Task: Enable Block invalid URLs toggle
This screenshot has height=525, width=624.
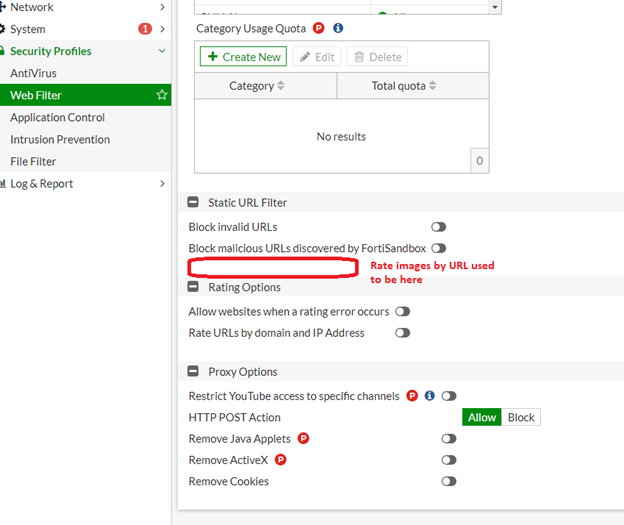Action: [438, 227]
